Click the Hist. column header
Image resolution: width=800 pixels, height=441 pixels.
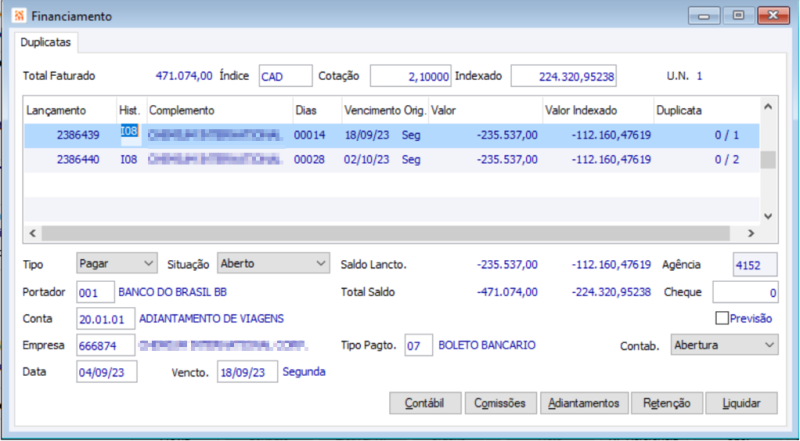(x=132, y=110)
